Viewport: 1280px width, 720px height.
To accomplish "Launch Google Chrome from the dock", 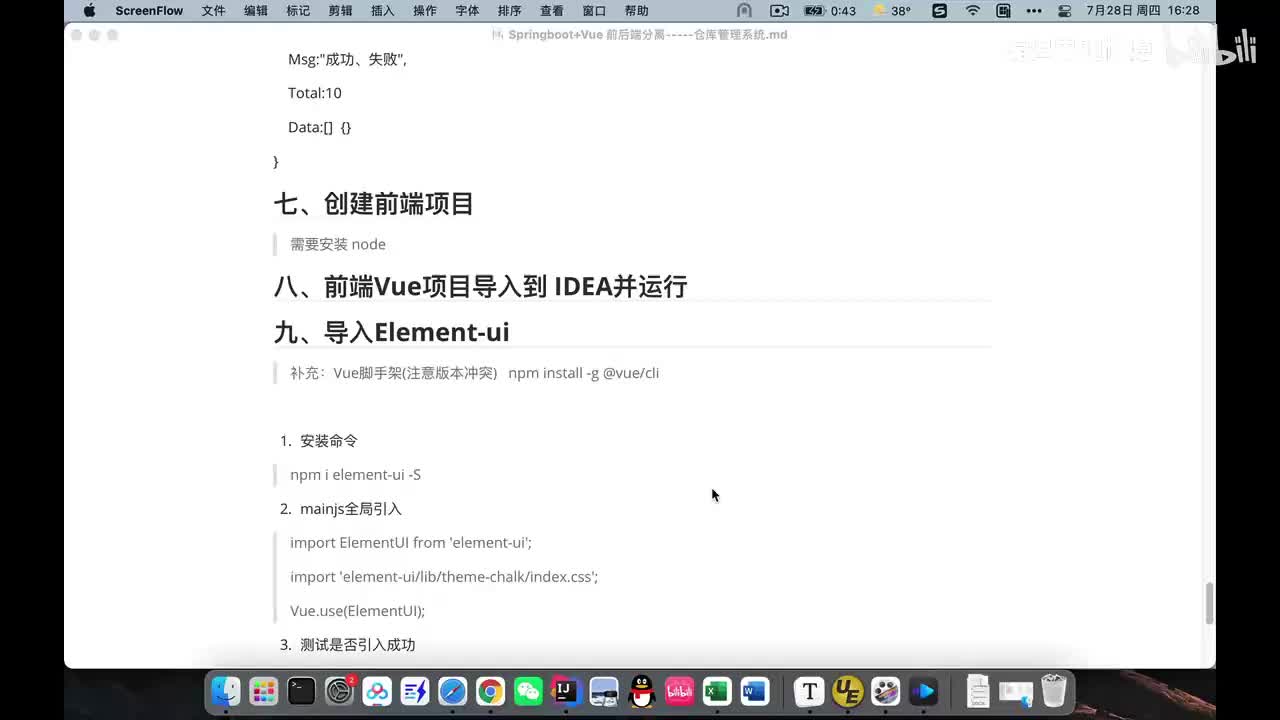I will tap(490, 691).
